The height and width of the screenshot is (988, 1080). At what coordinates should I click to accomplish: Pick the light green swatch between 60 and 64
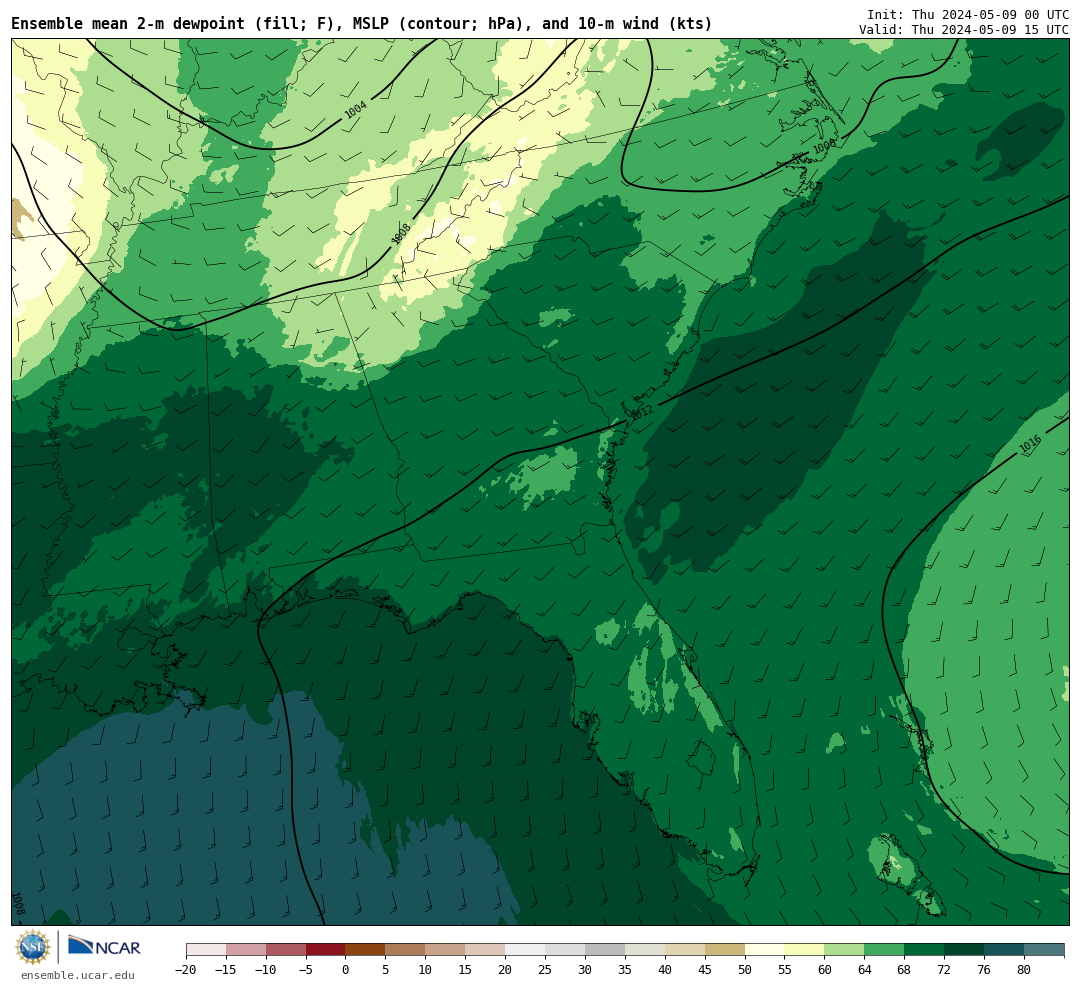(845, 950)
